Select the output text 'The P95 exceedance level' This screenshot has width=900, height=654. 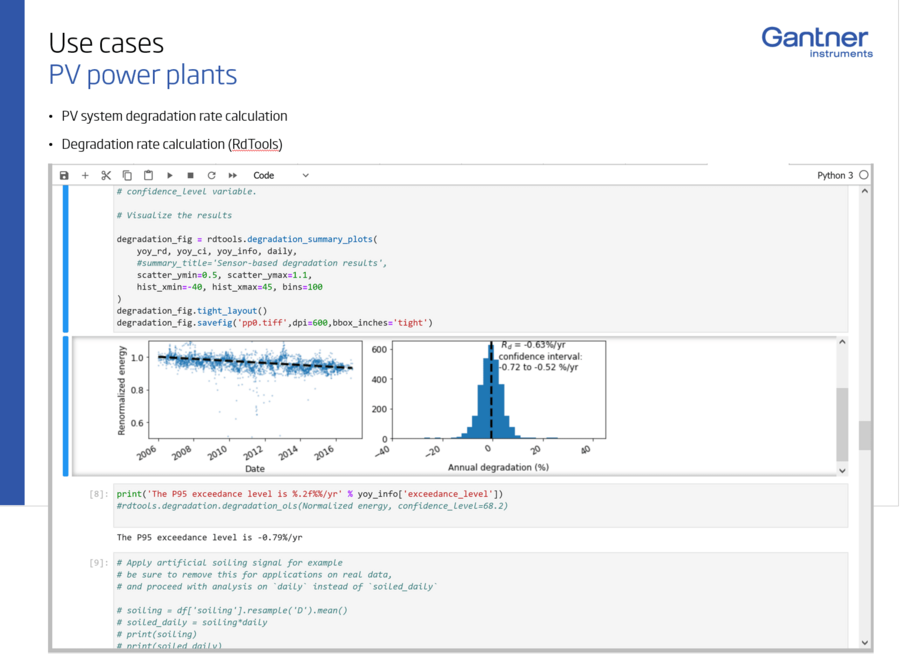[182, 537]
